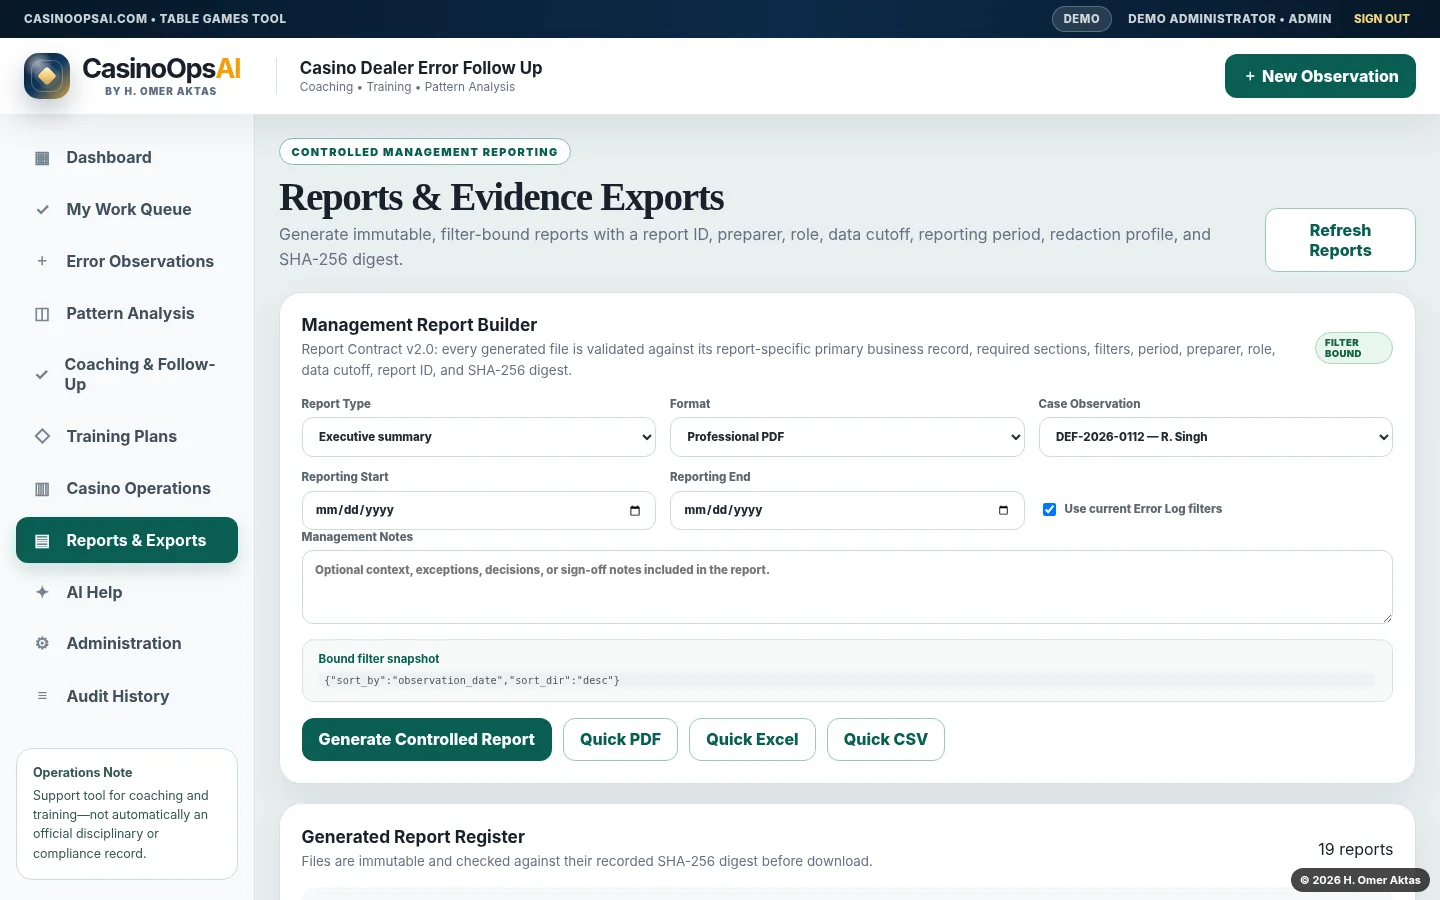The width and height of the screenshot is (1440, 900).
Task: Go to Dashboard in the sidebar
Action: (127, 158)
